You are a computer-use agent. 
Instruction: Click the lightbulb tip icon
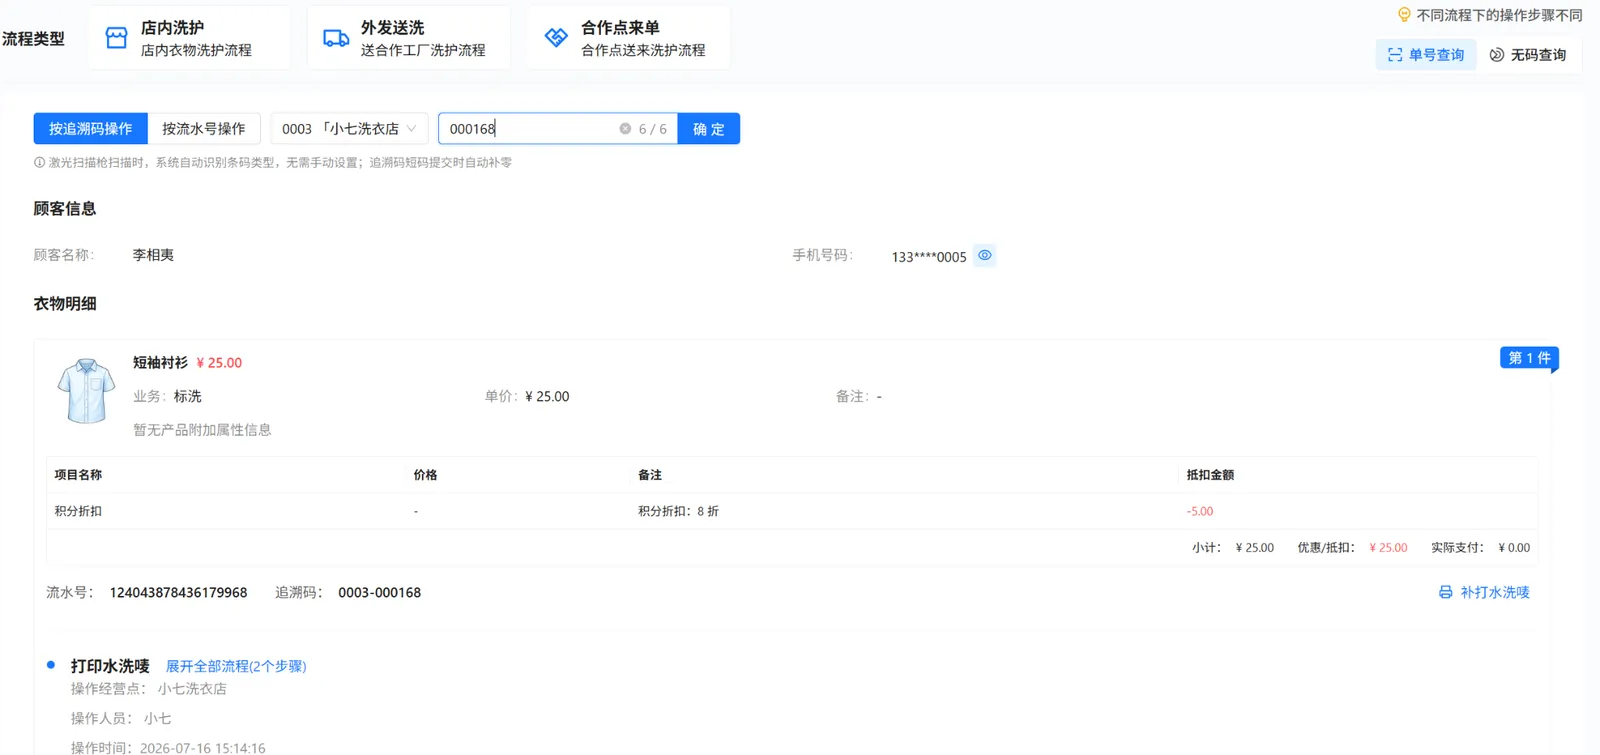[1404, 15]
